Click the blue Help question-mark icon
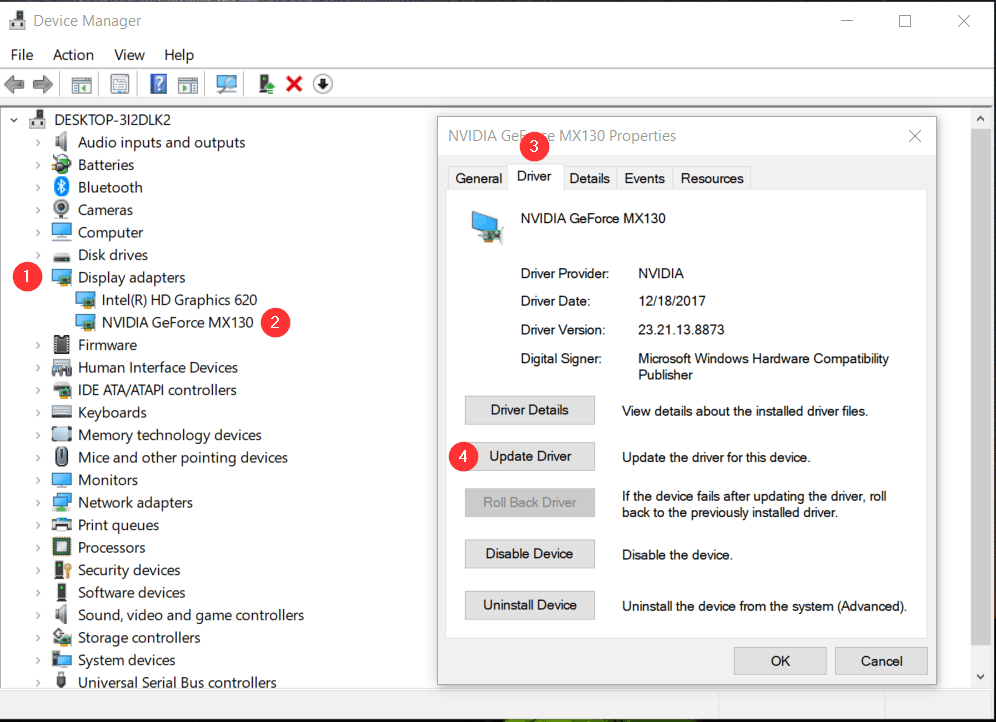The height and width of the screenshot is (722, 996). tap(158, 84)
